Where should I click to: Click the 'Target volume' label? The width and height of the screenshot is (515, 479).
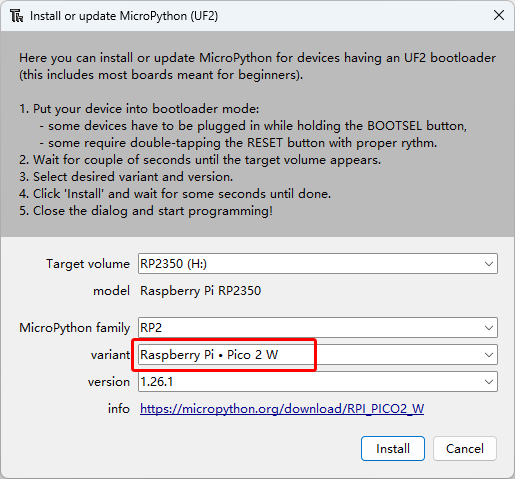coord(88,264)
